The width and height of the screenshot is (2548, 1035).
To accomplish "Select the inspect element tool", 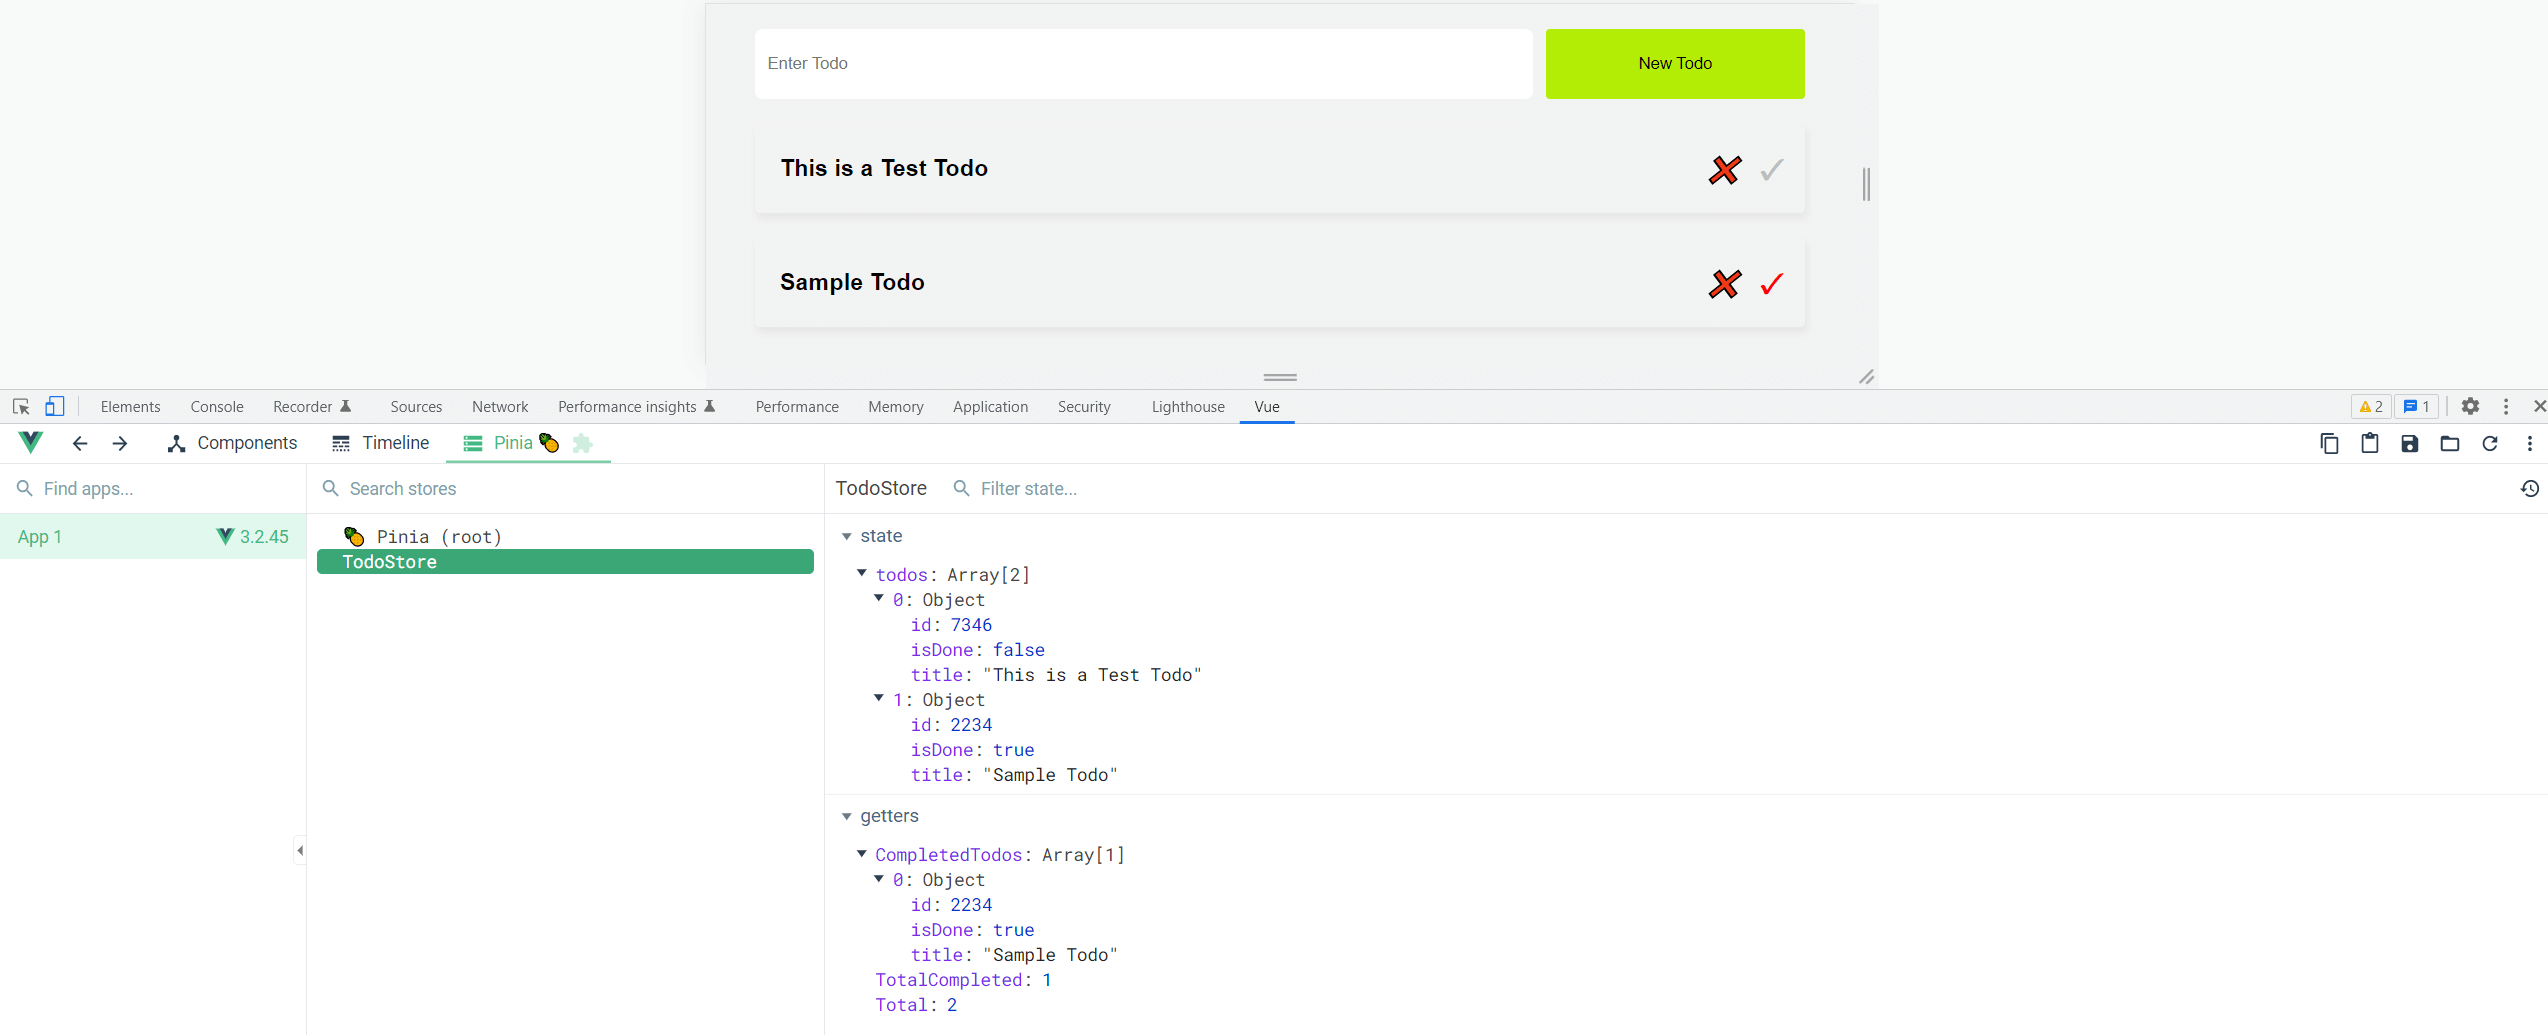I will (20, 406).
